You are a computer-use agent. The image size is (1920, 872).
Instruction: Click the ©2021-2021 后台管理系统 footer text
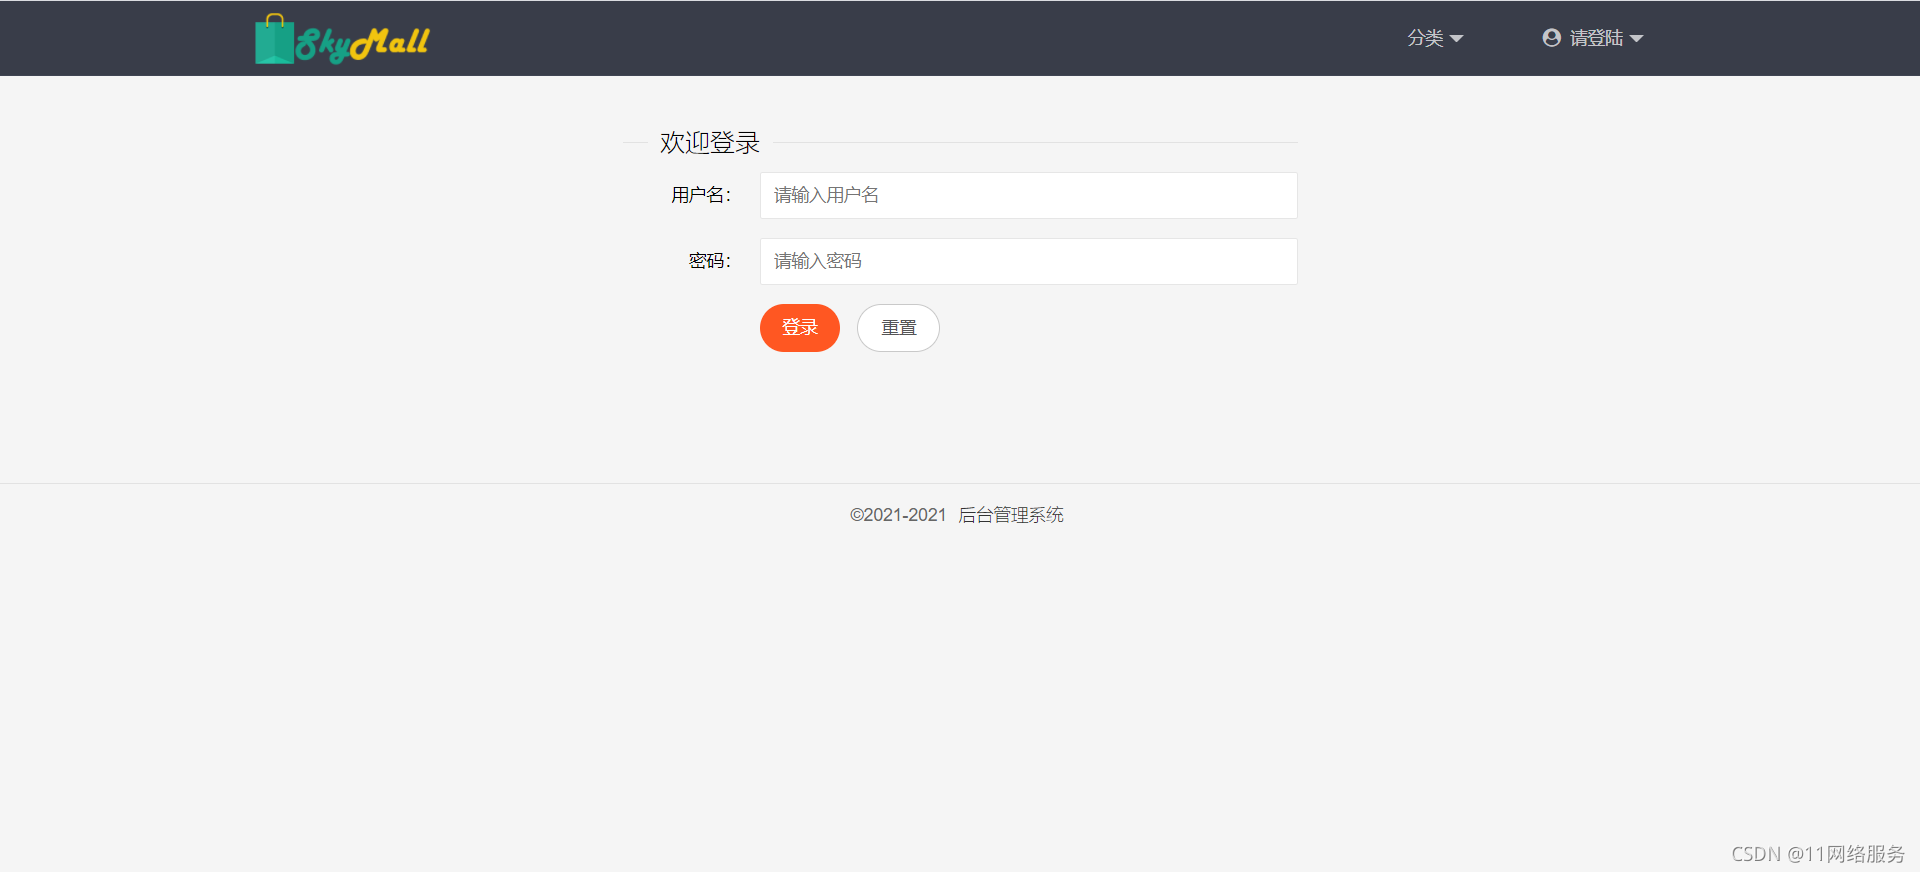(957, 515)
